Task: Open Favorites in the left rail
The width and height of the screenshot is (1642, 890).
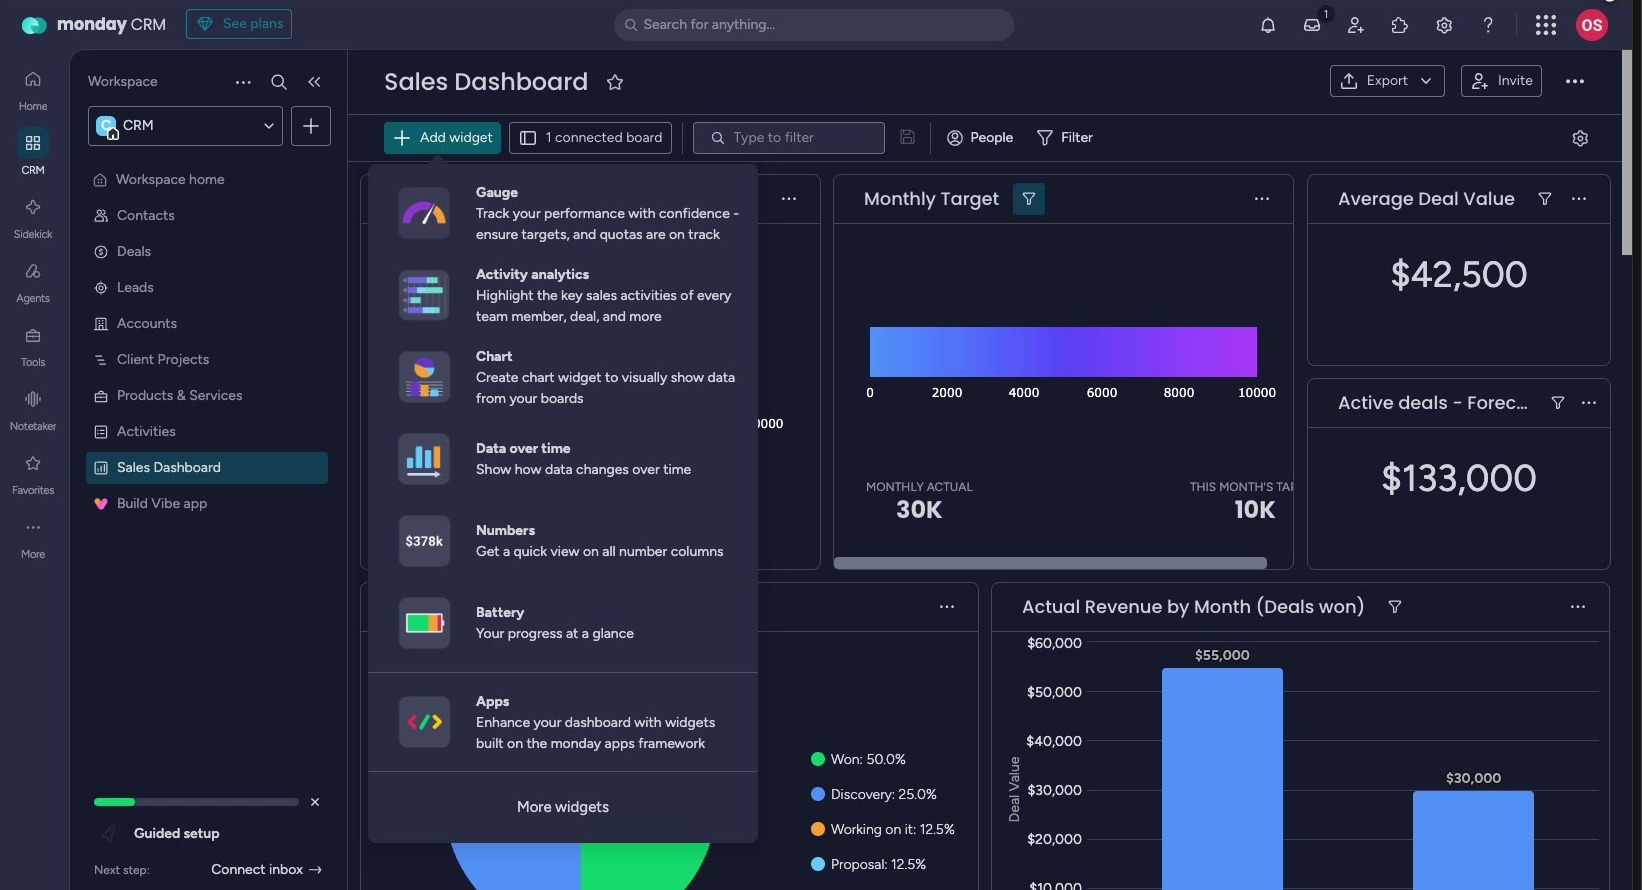Action: click(x=33, y=474)
